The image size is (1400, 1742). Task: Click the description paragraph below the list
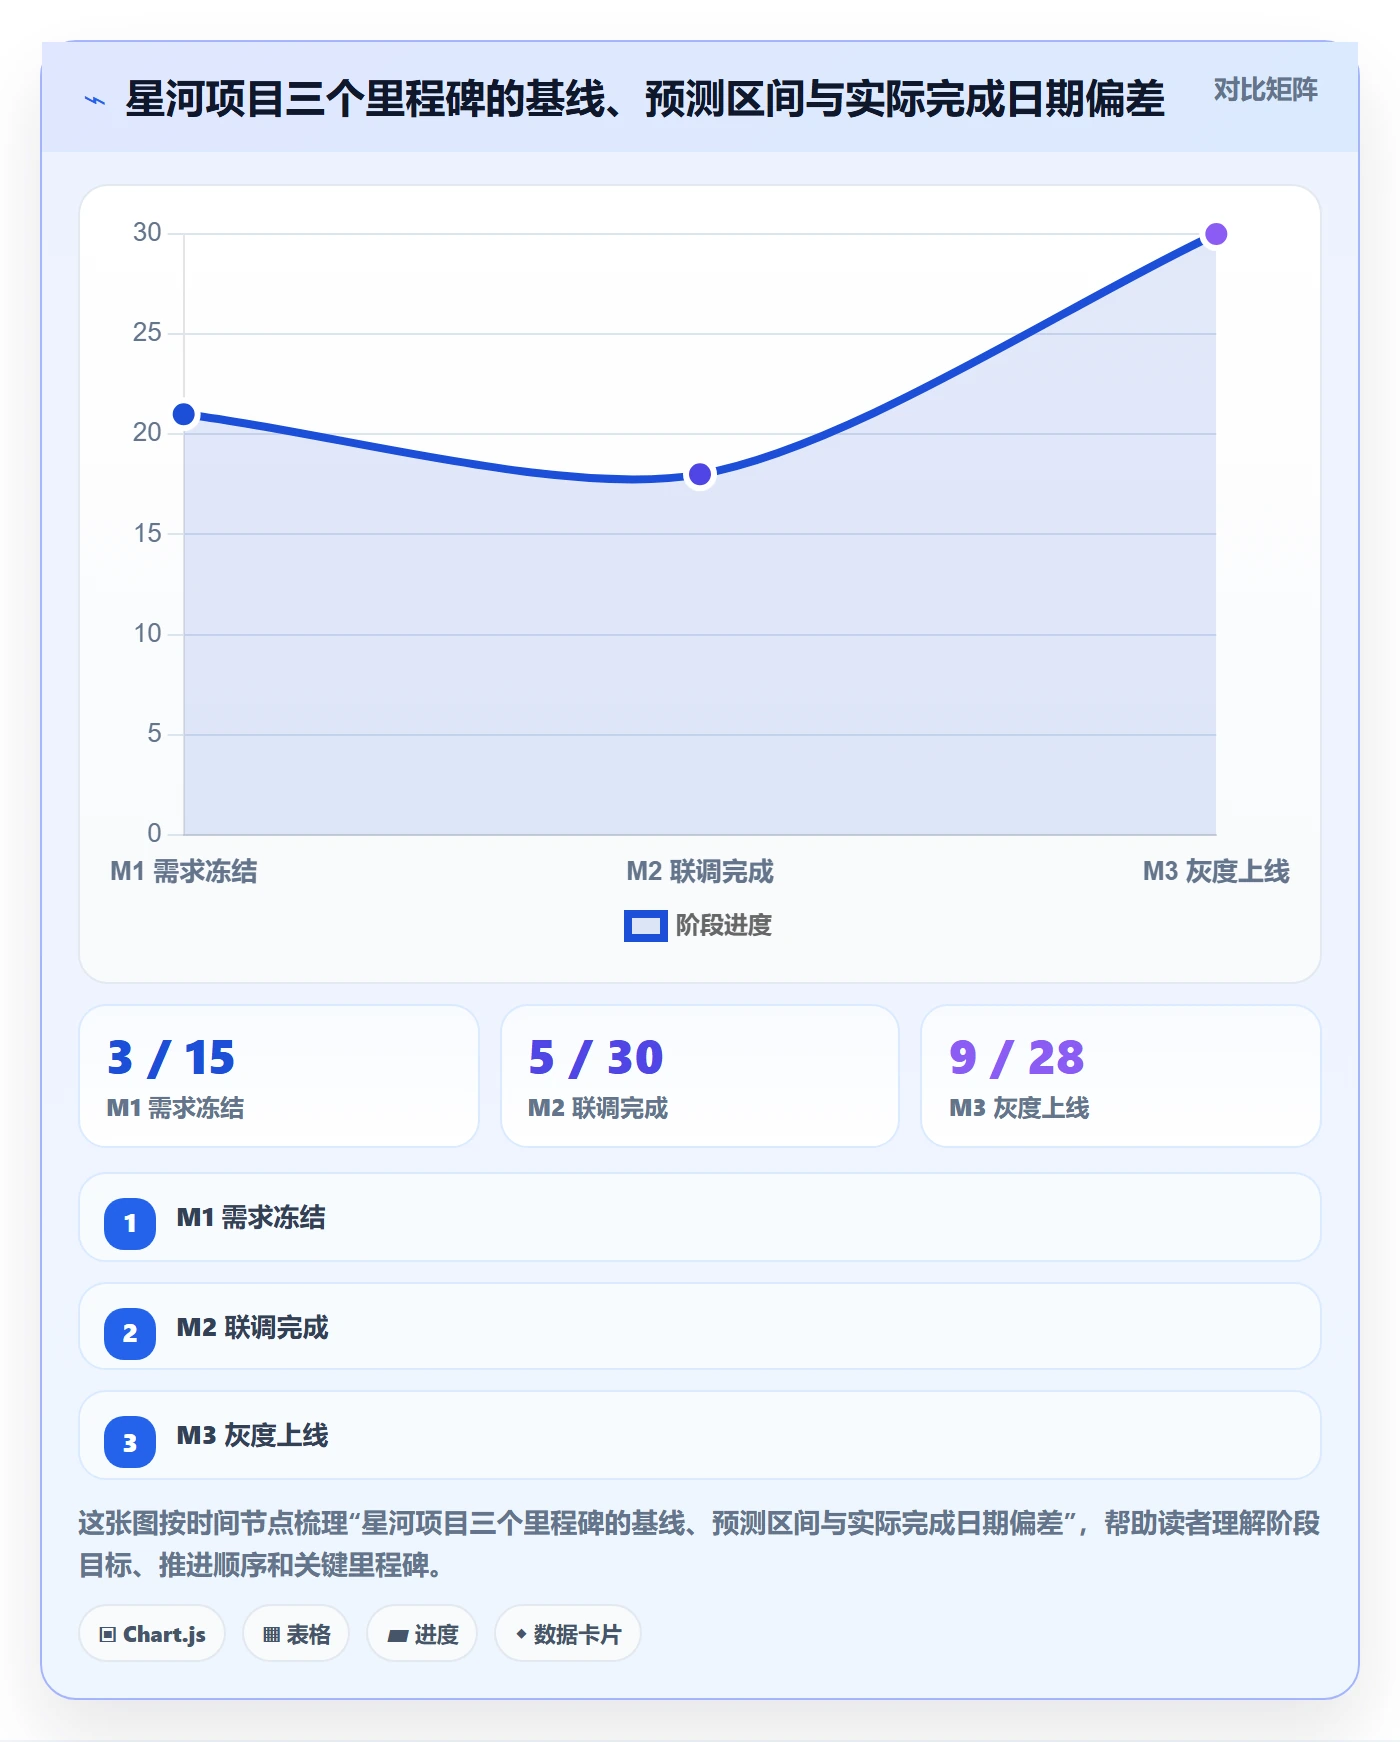pyautogui.click(x=700, y=1544)
